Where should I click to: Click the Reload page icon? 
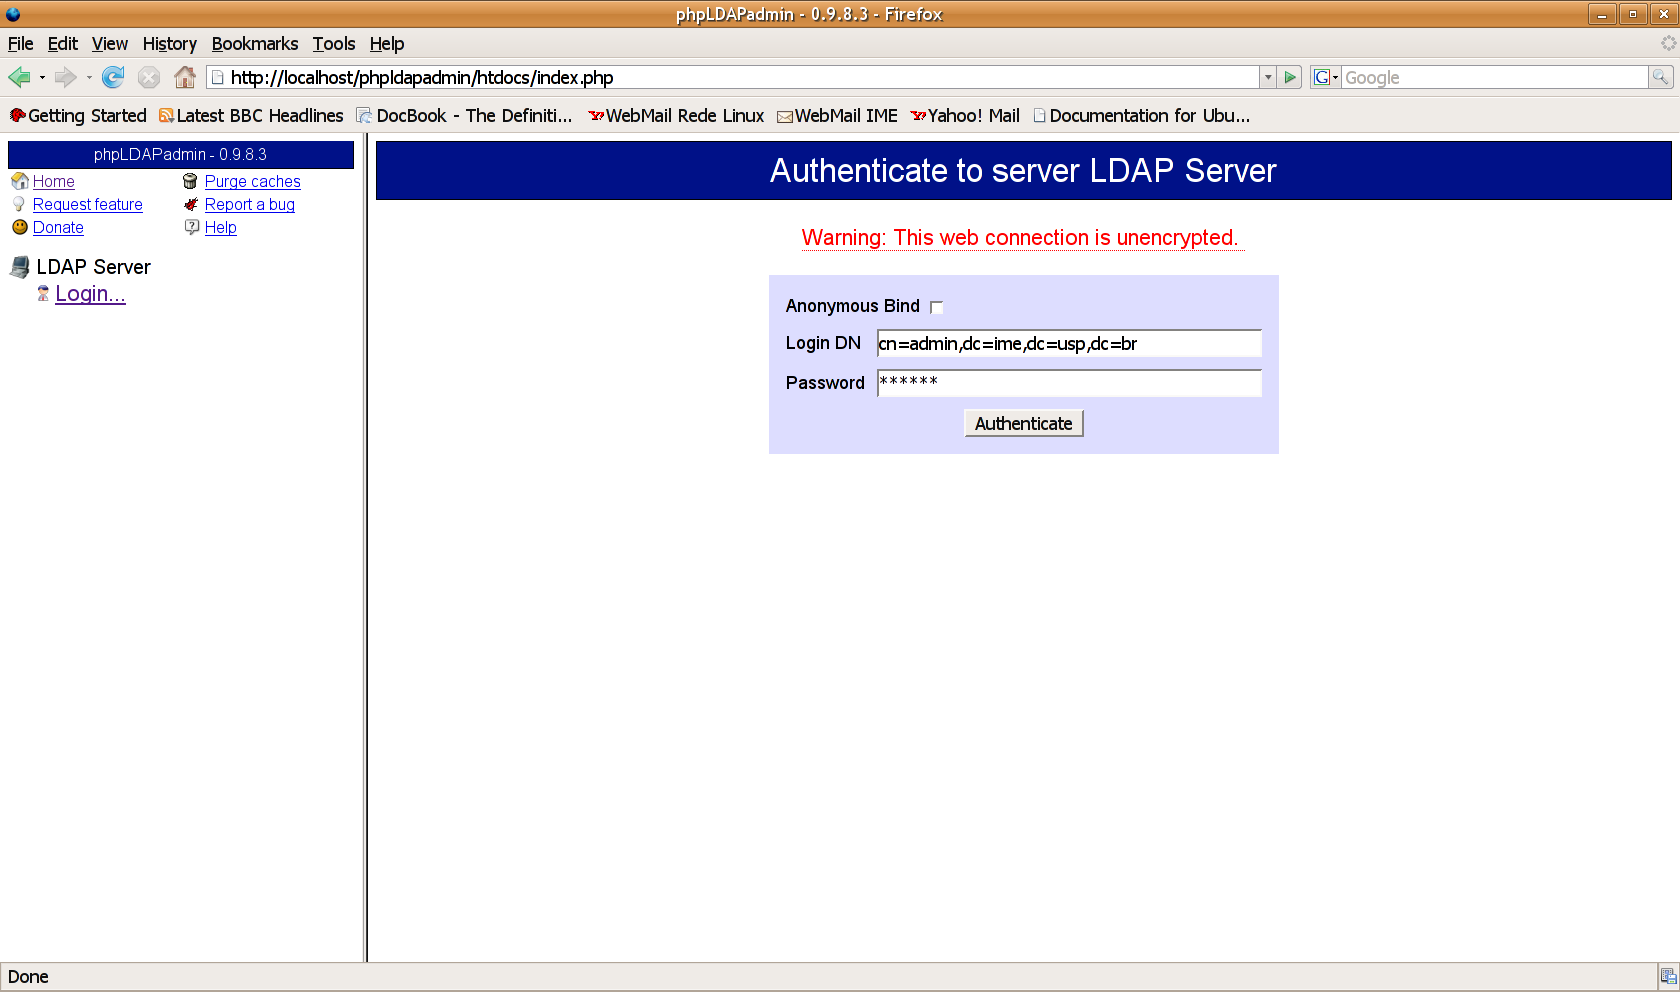[113, 77]
